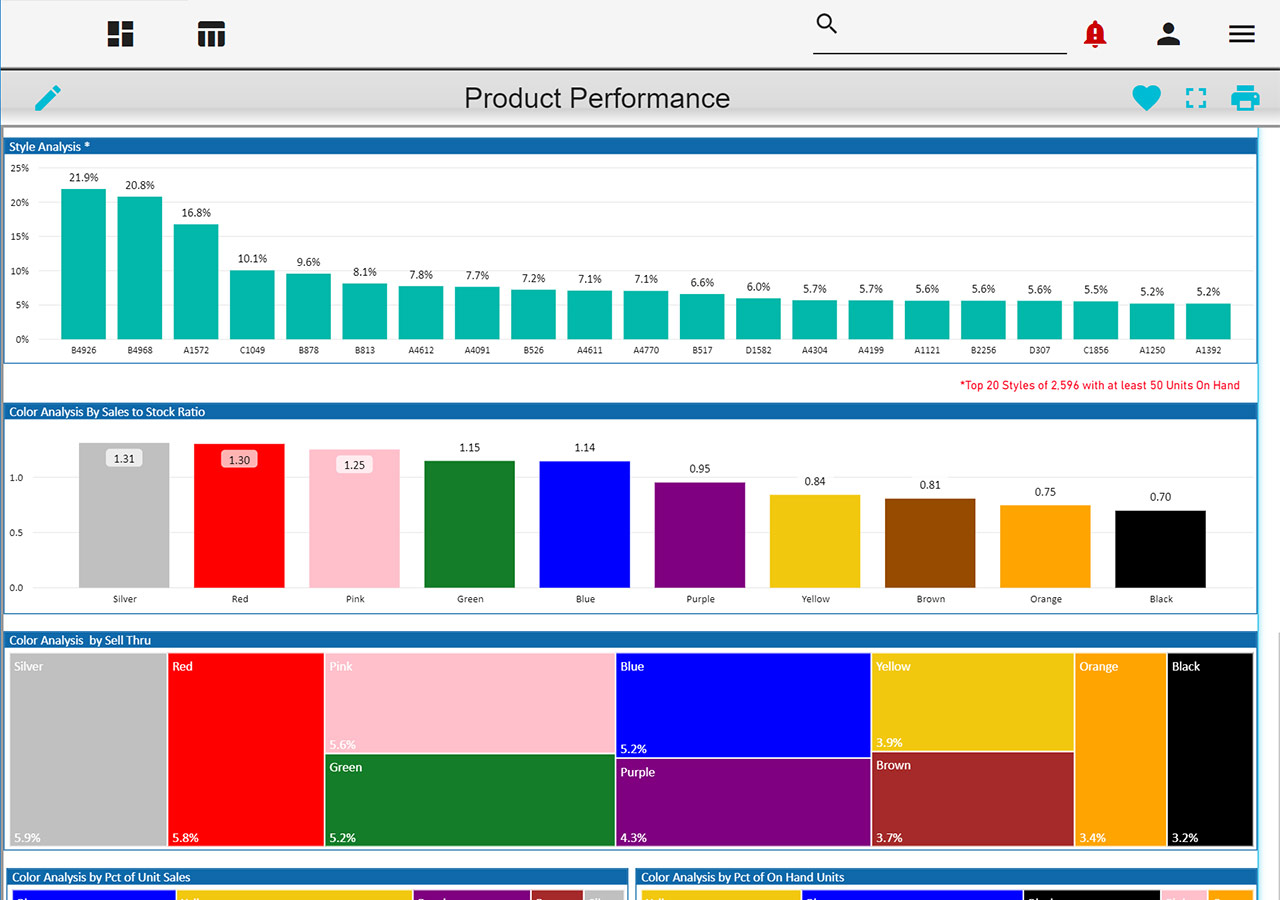
Task: Click the Color Analysis by Pct of On Hand Units header
Action: click(x=945, y=877)
